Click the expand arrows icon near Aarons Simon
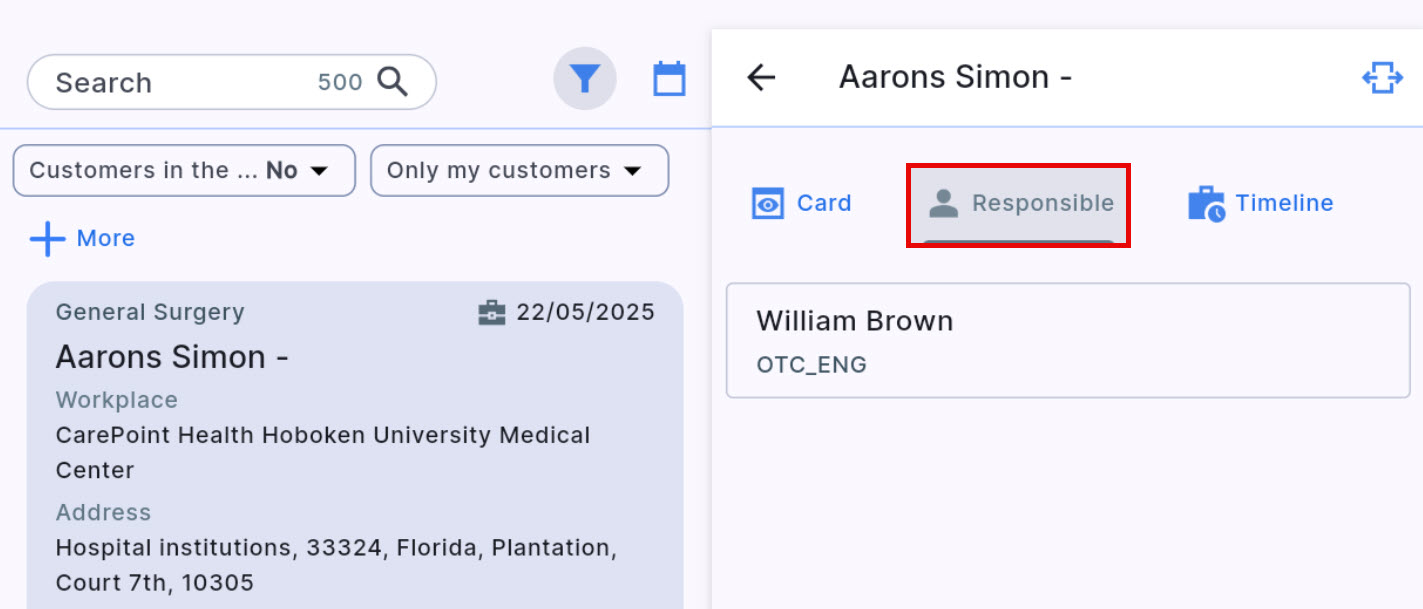The height and width of the screenshot is (609, 1423). click(1382, 76)
